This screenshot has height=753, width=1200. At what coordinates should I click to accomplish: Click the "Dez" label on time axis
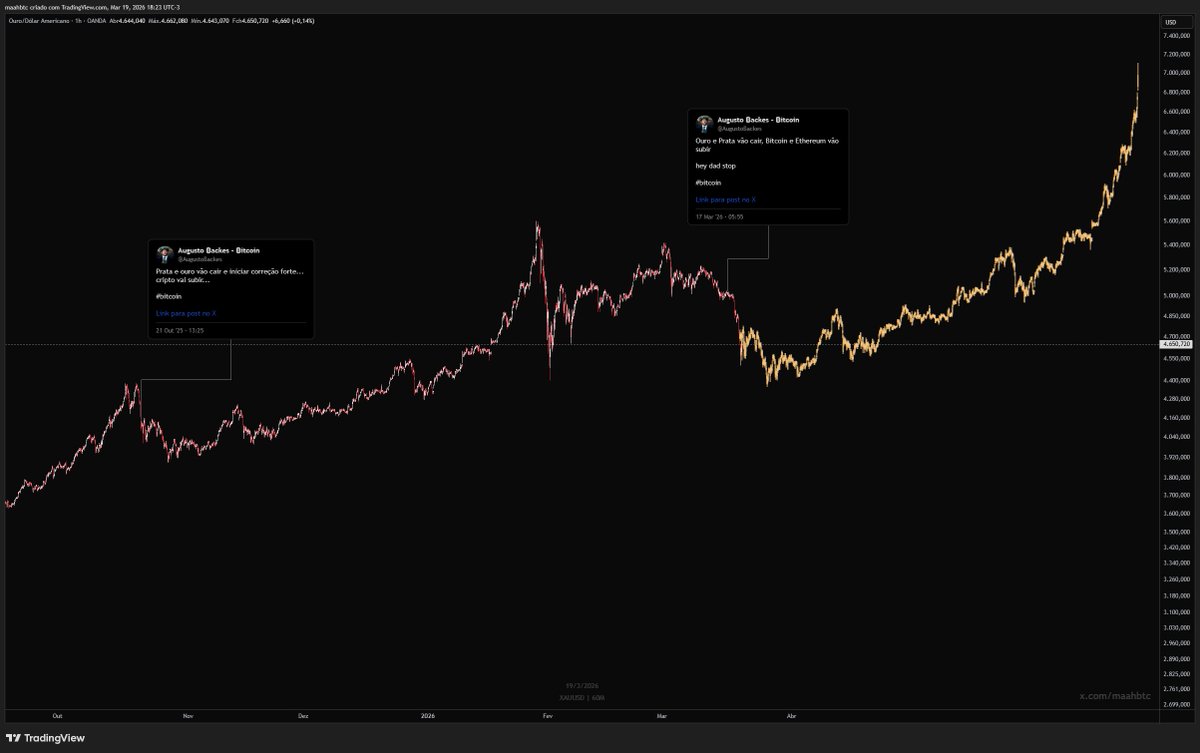[304, 716]
